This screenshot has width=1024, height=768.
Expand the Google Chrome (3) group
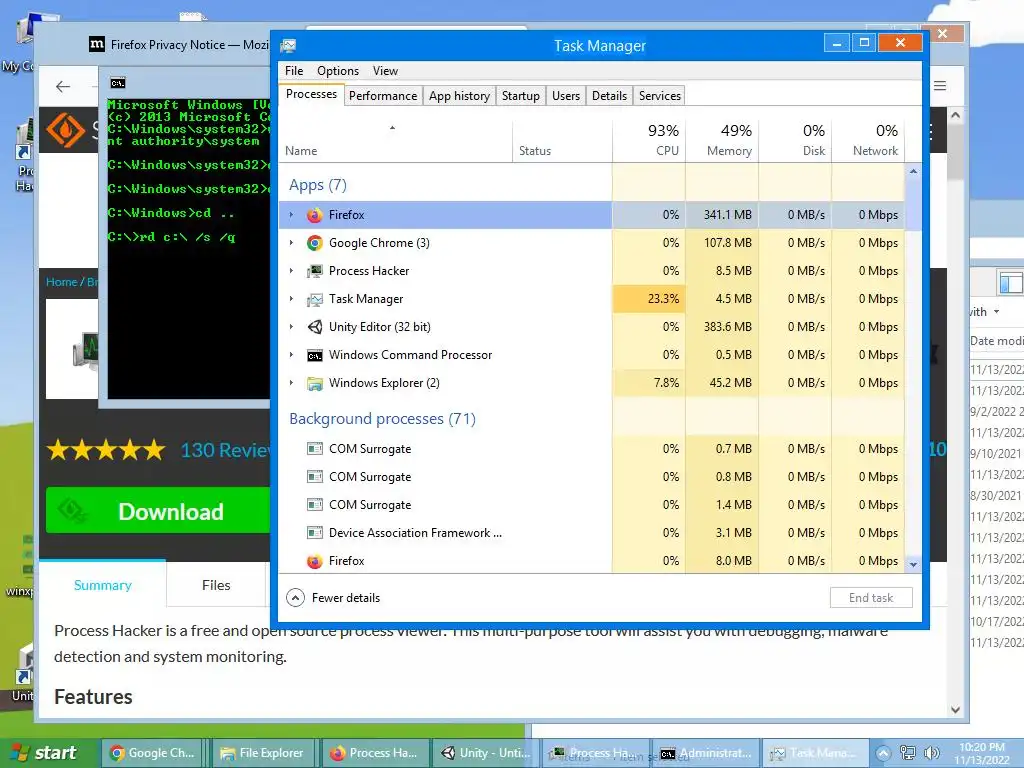(291, 243)
